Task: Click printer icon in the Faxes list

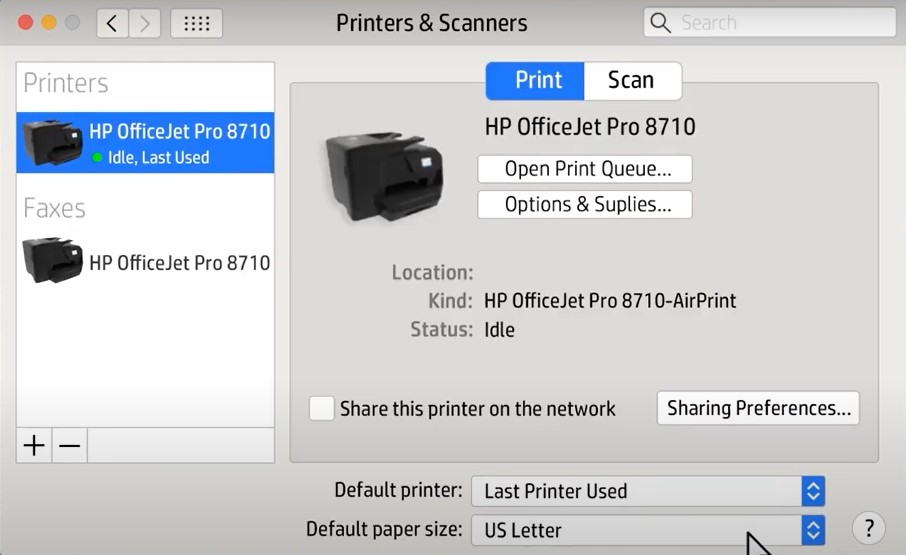Action: coord(52,261)
